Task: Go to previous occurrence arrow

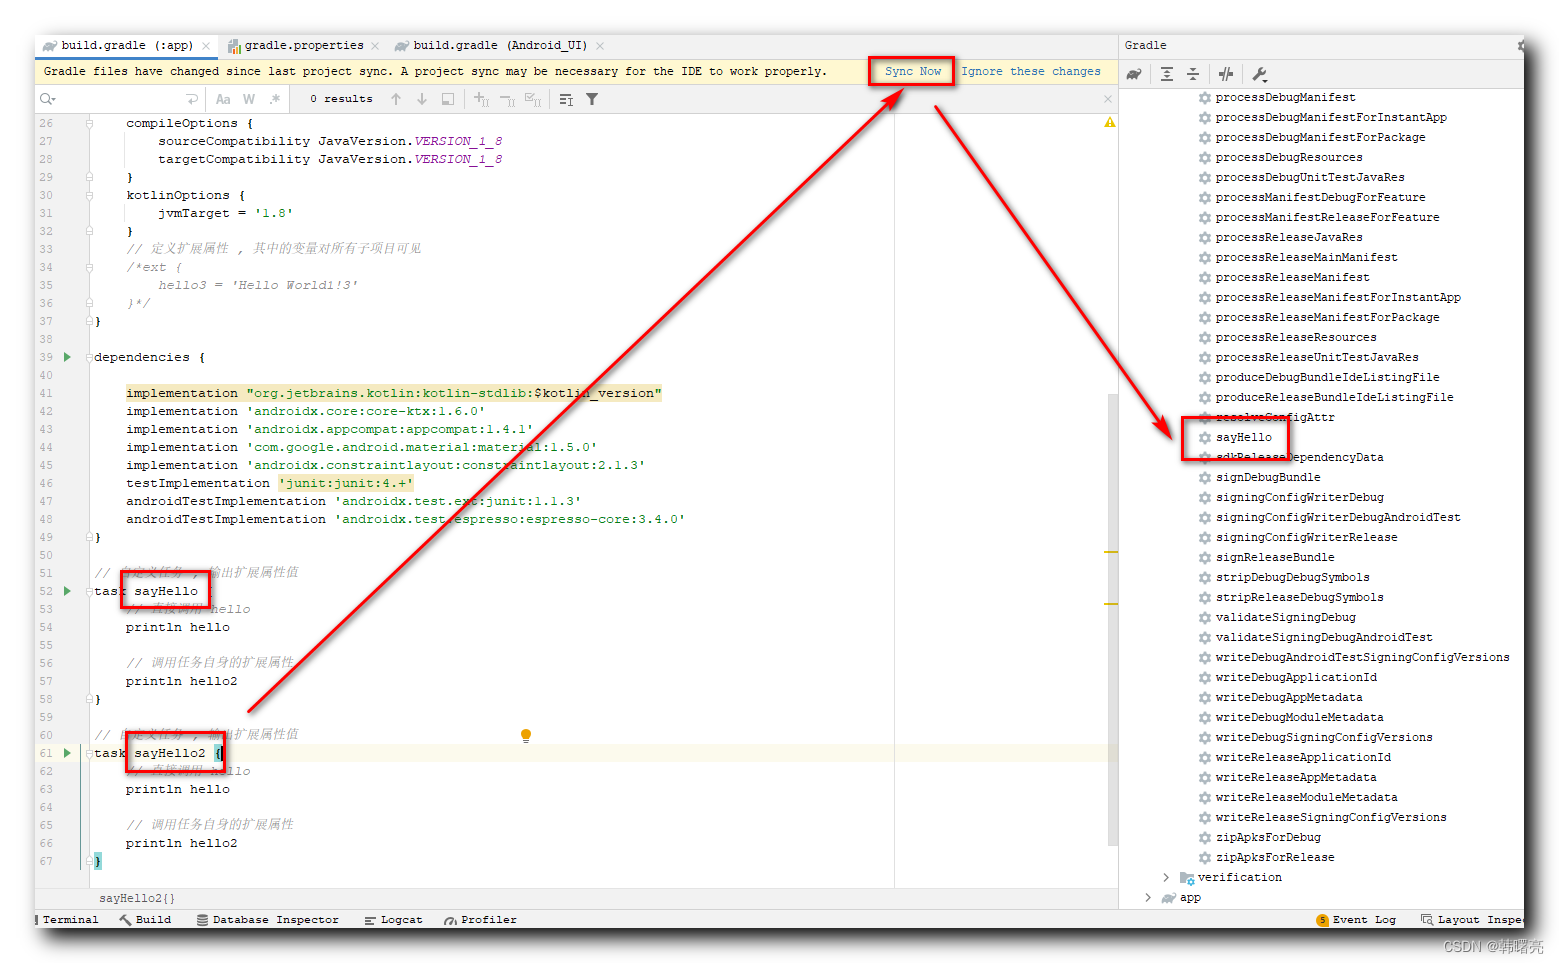Action: click(396, 99)
